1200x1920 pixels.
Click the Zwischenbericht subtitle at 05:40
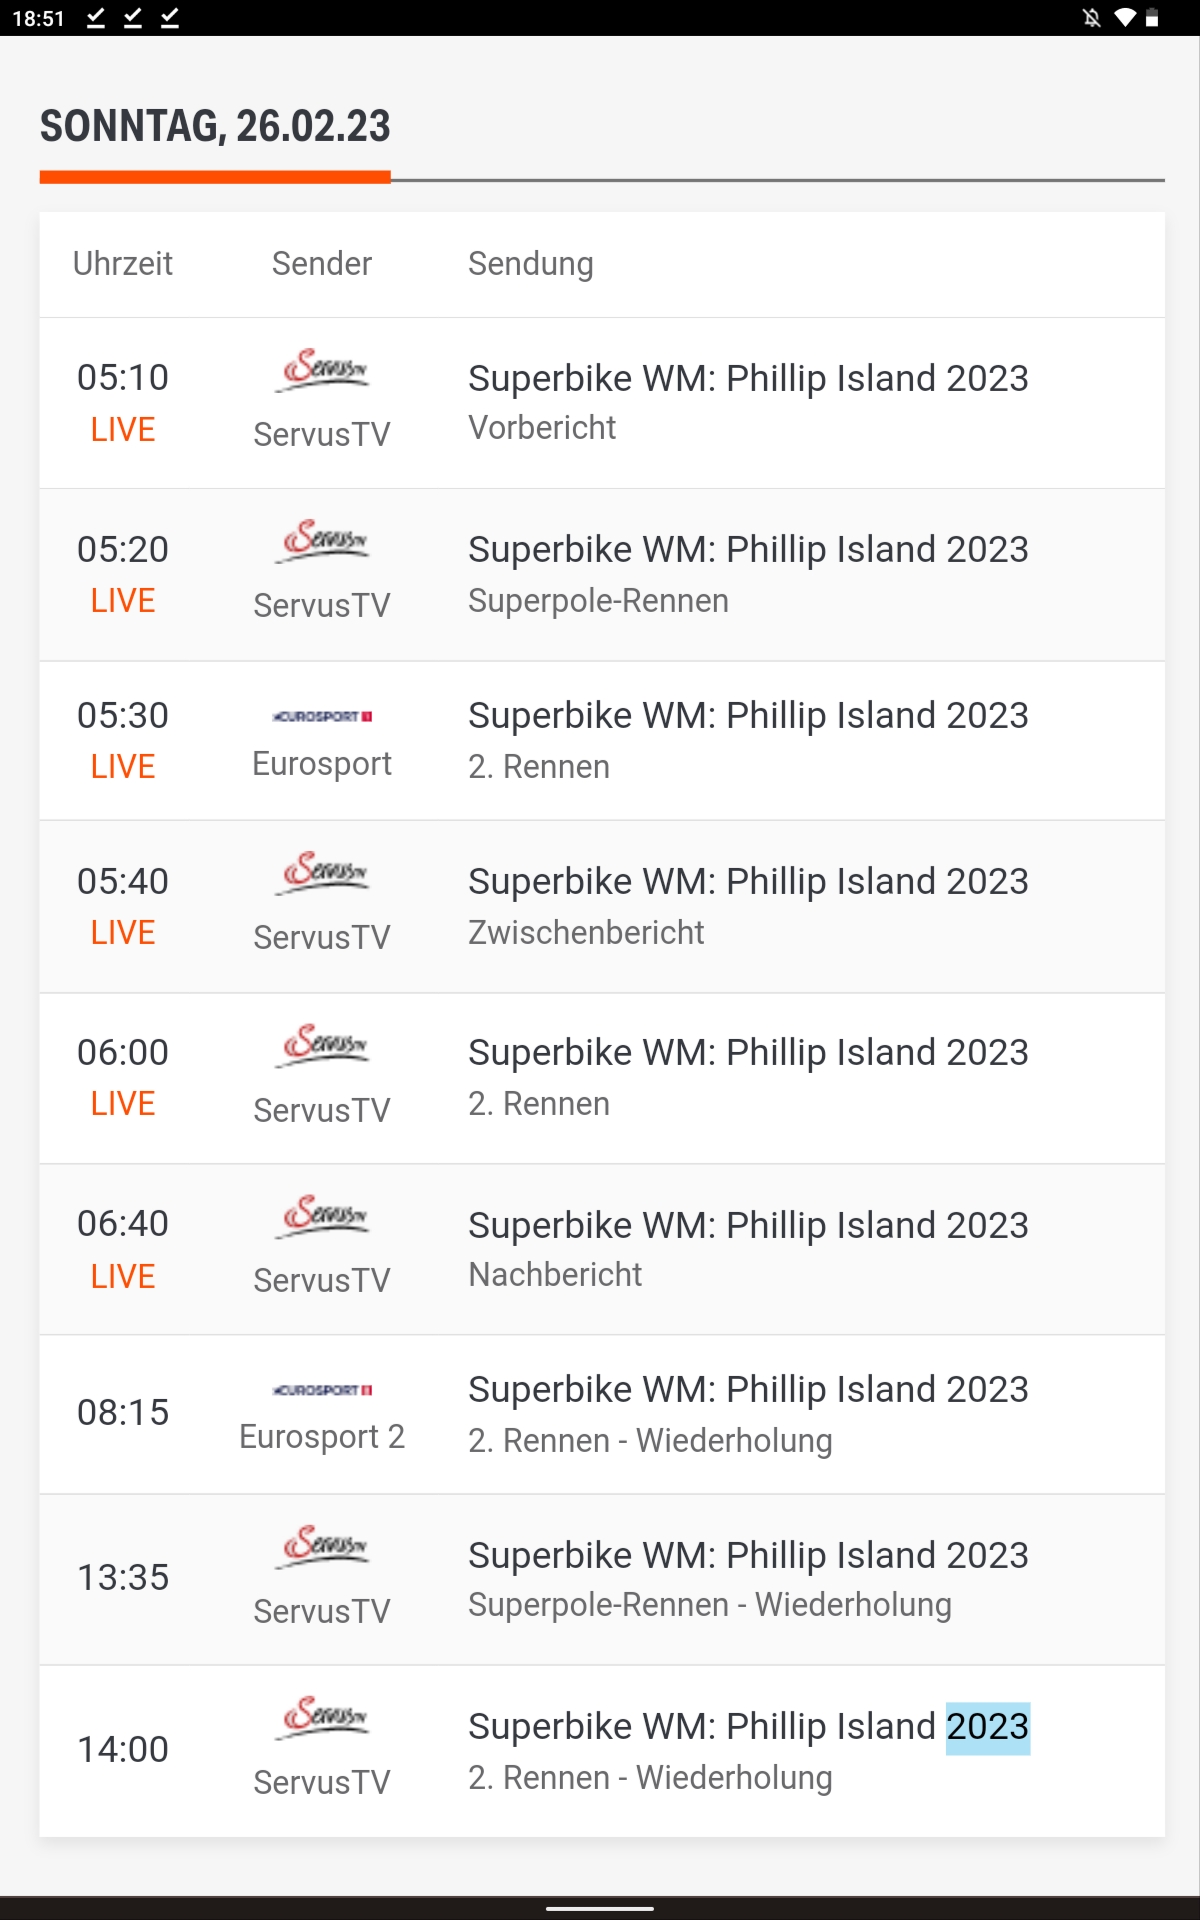click(x=586, y=933)
